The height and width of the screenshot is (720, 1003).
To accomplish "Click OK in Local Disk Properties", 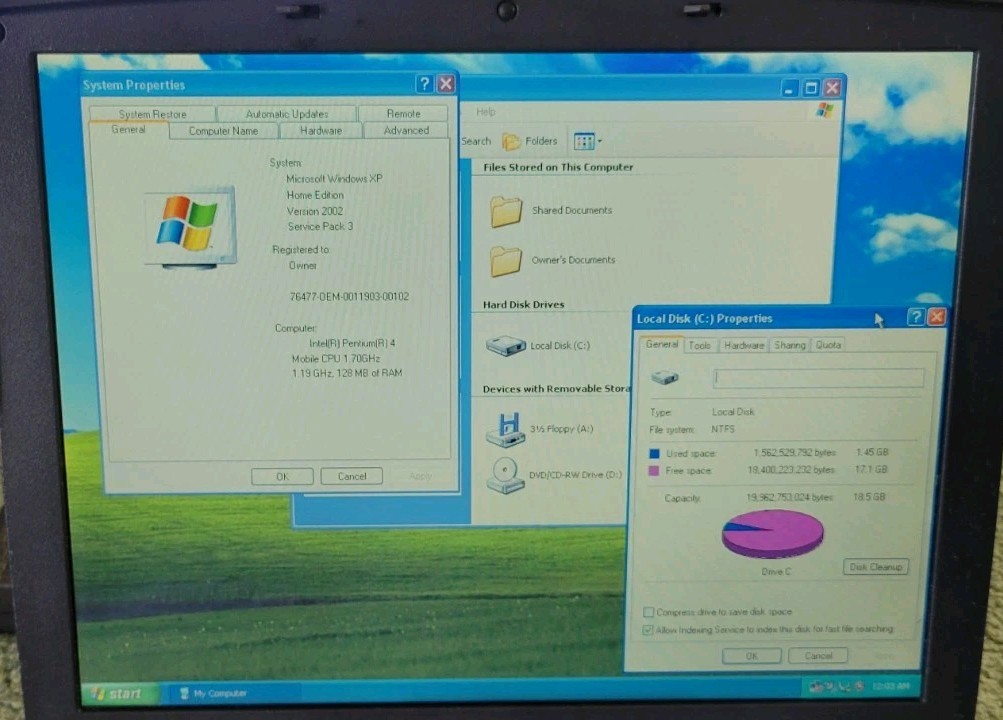I will 752,656.
